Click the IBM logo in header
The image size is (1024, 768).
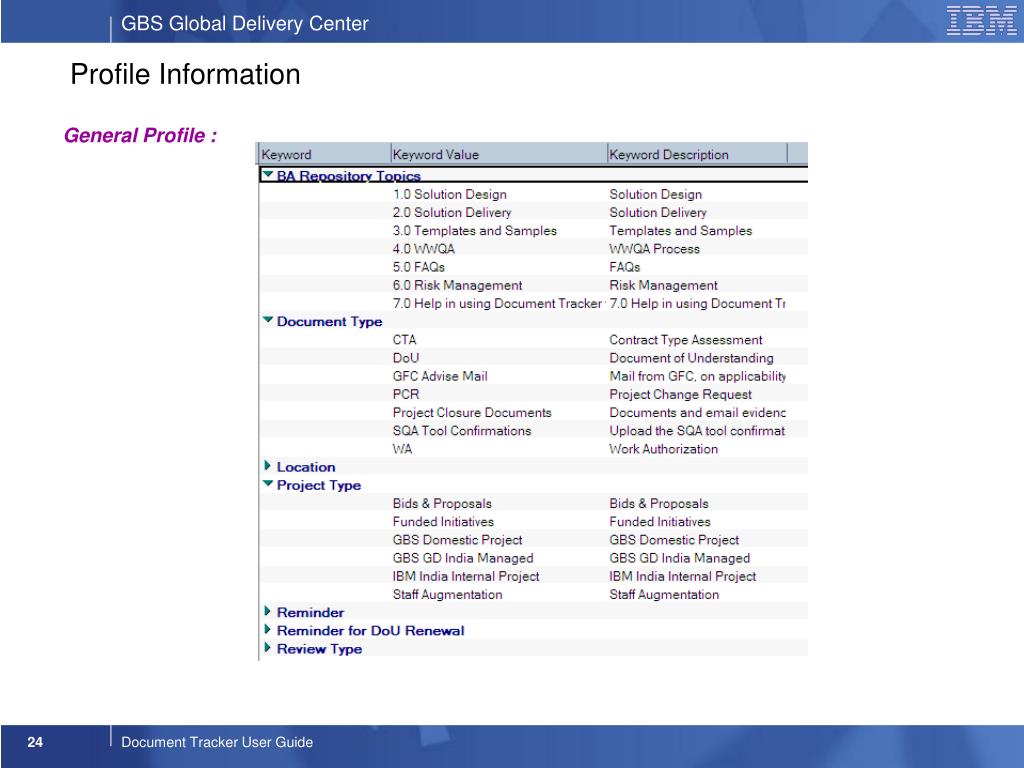tap(981, 20)
